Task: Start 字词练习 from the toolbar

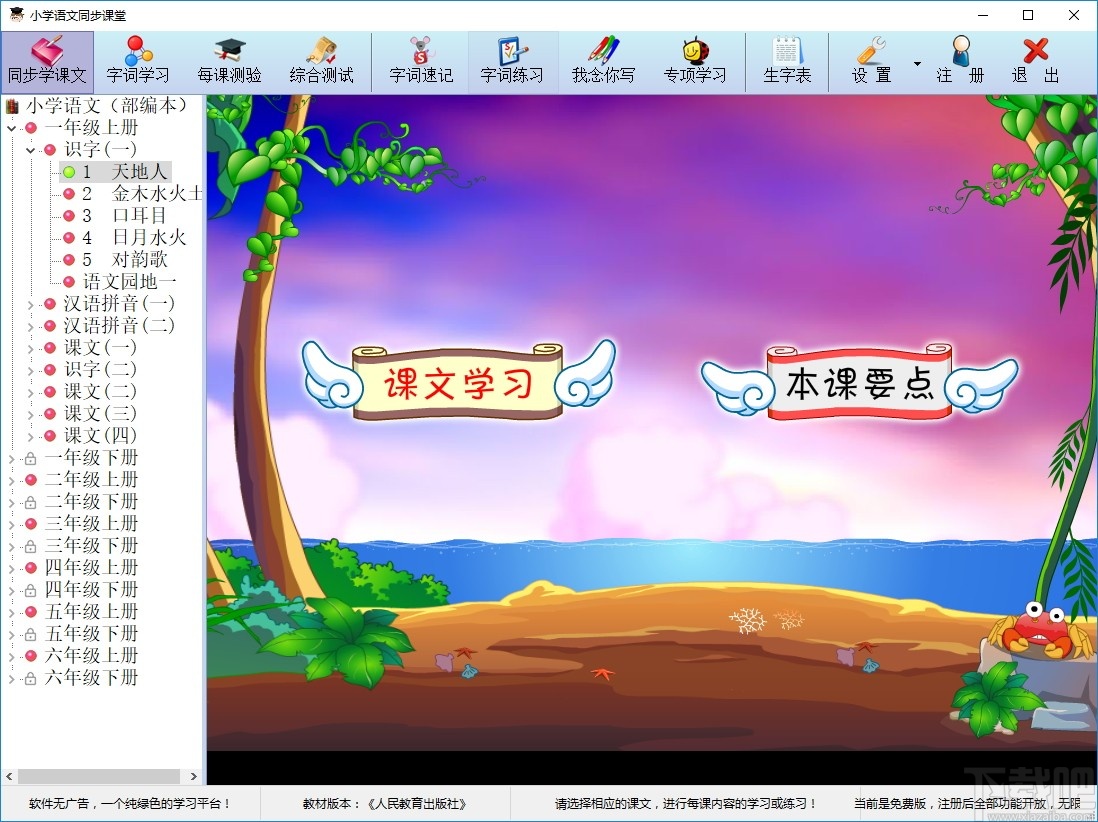Action: pyautogui.click(x=512, y=60)
